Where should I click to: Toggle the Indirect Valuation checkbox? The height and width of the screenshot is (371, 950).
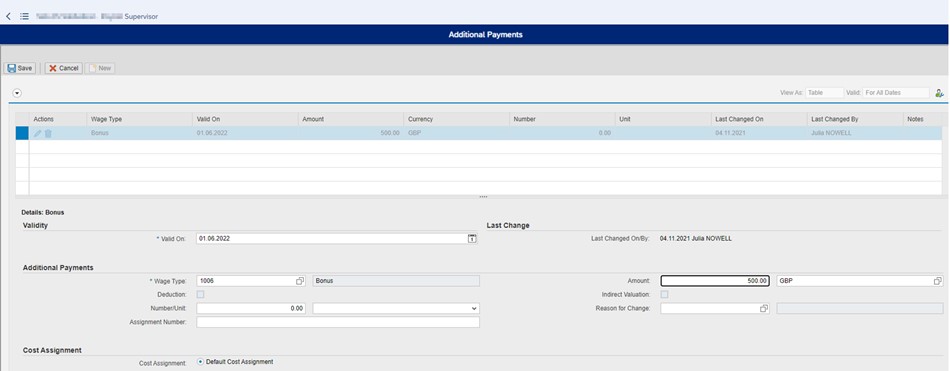coord(665,295)
